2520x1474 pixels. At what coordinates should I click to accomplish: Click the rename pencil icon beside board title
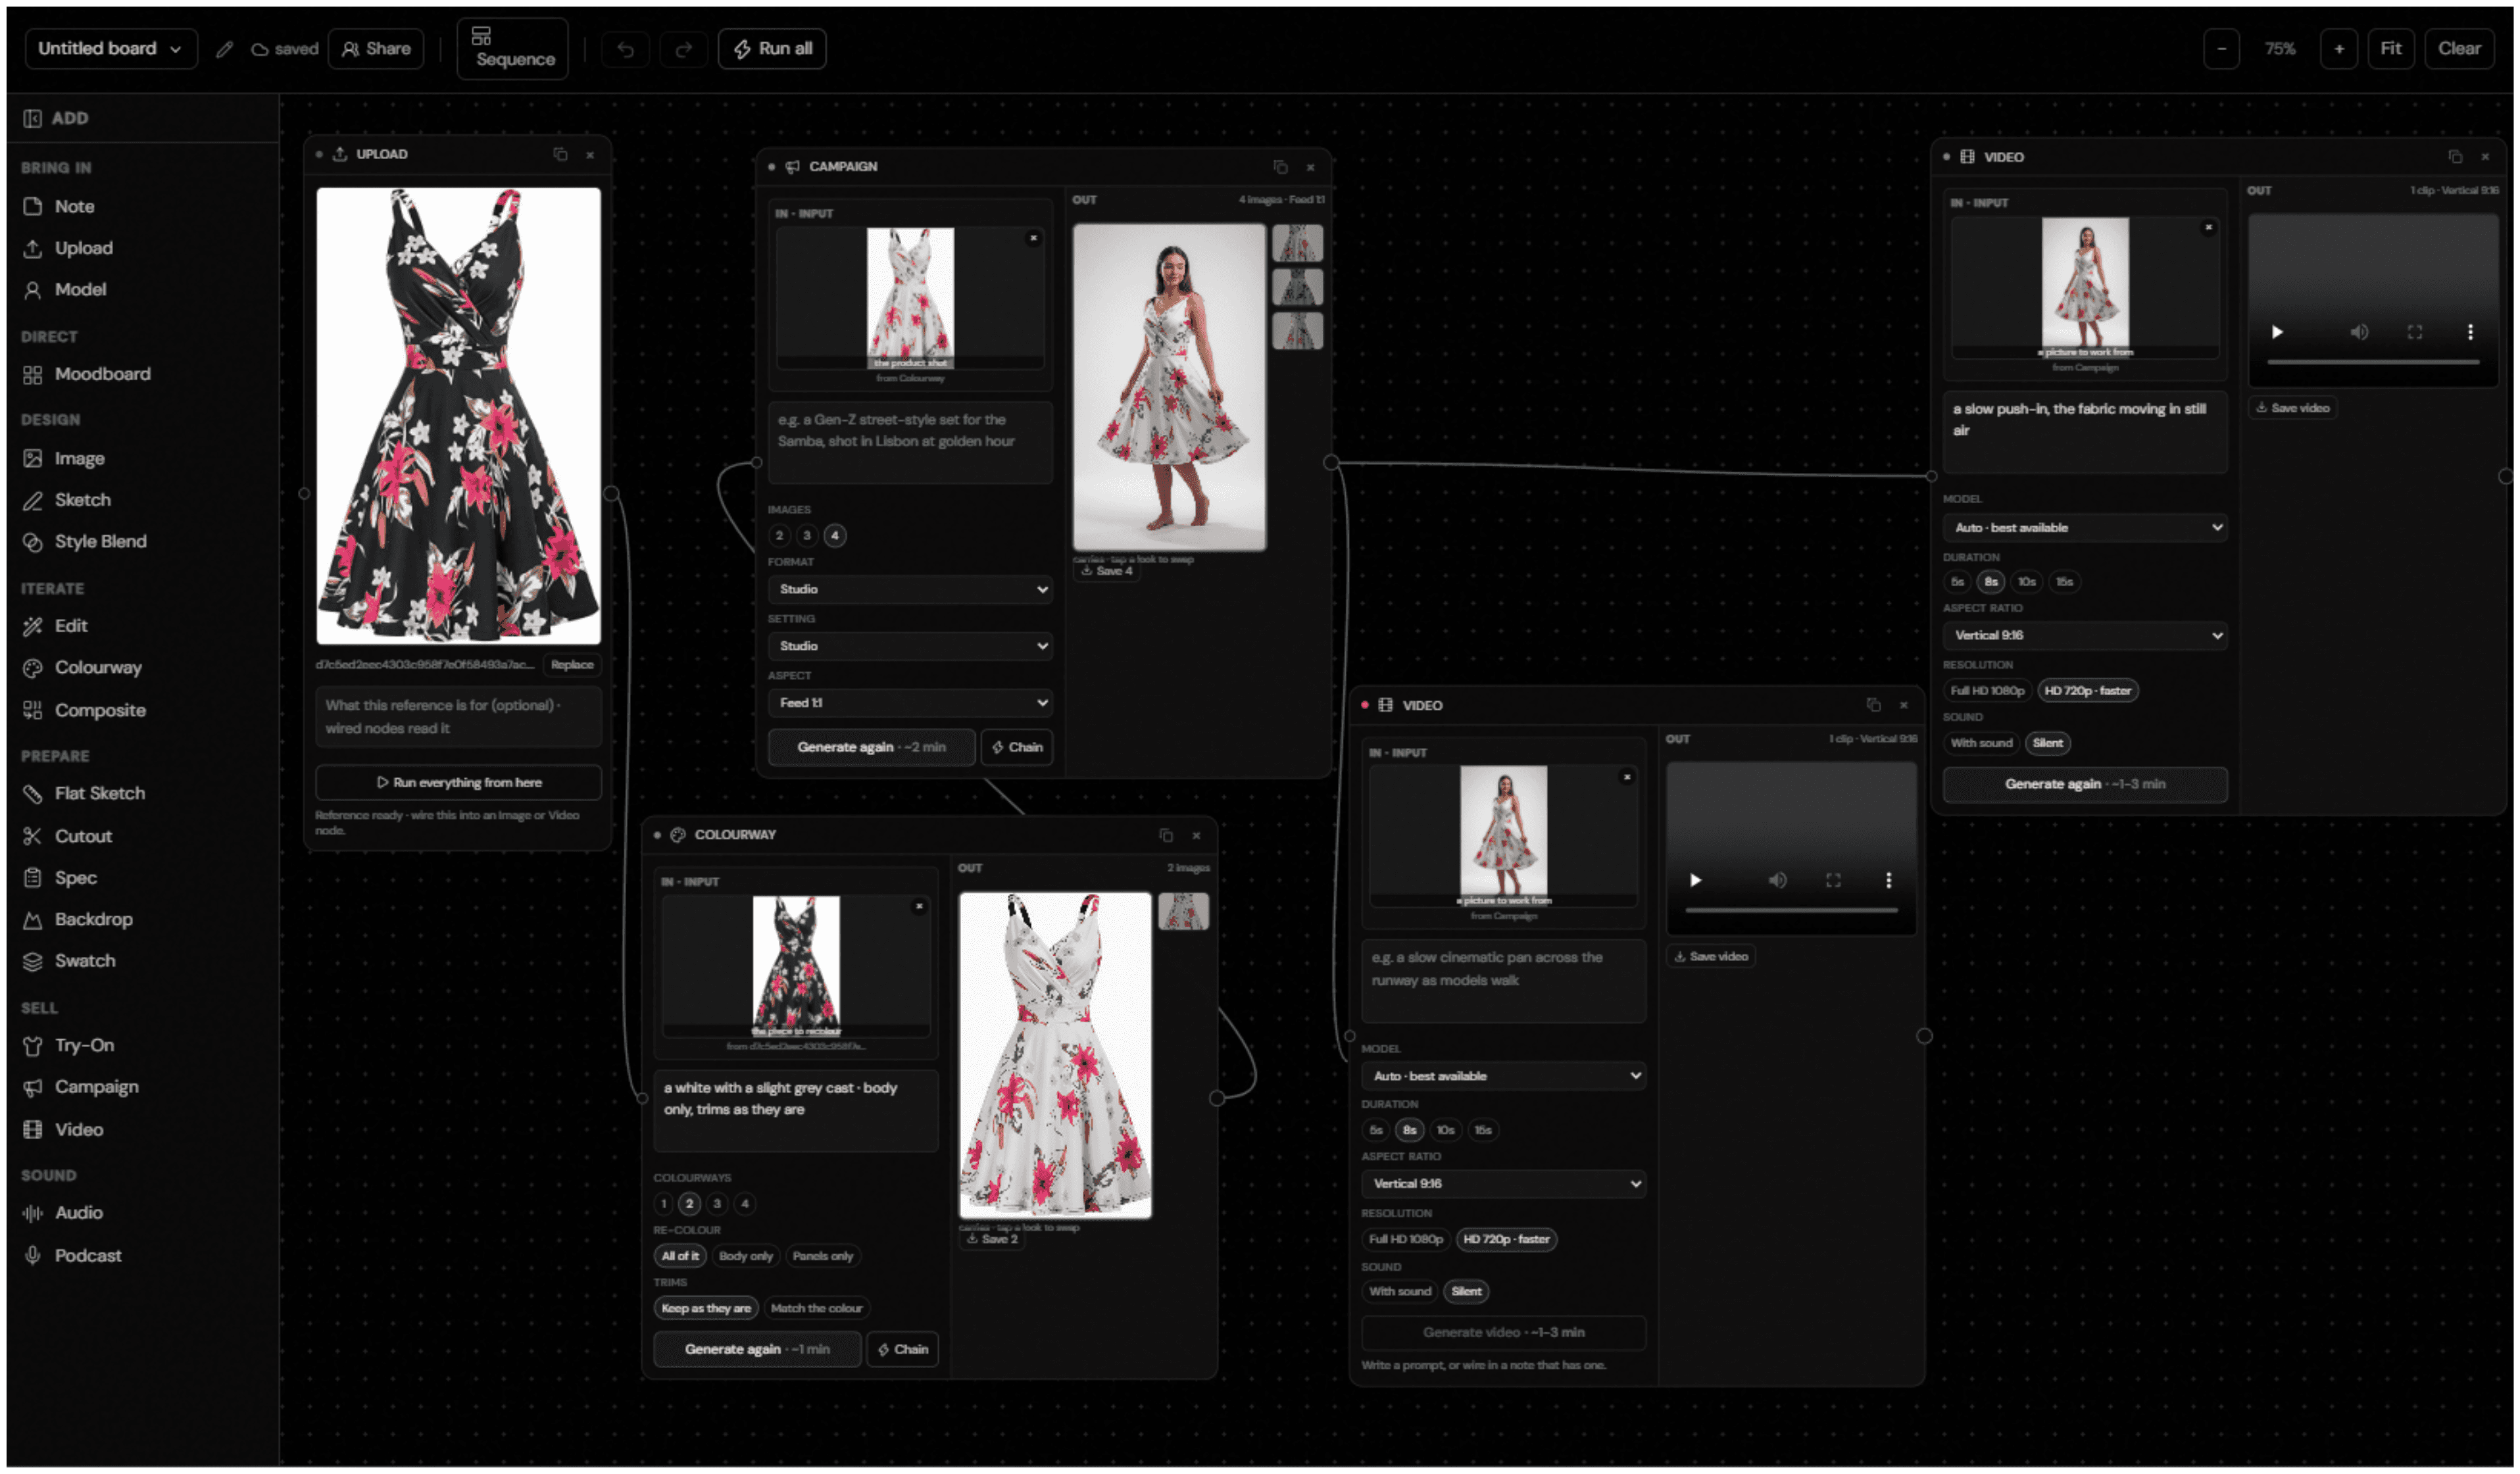225,49
